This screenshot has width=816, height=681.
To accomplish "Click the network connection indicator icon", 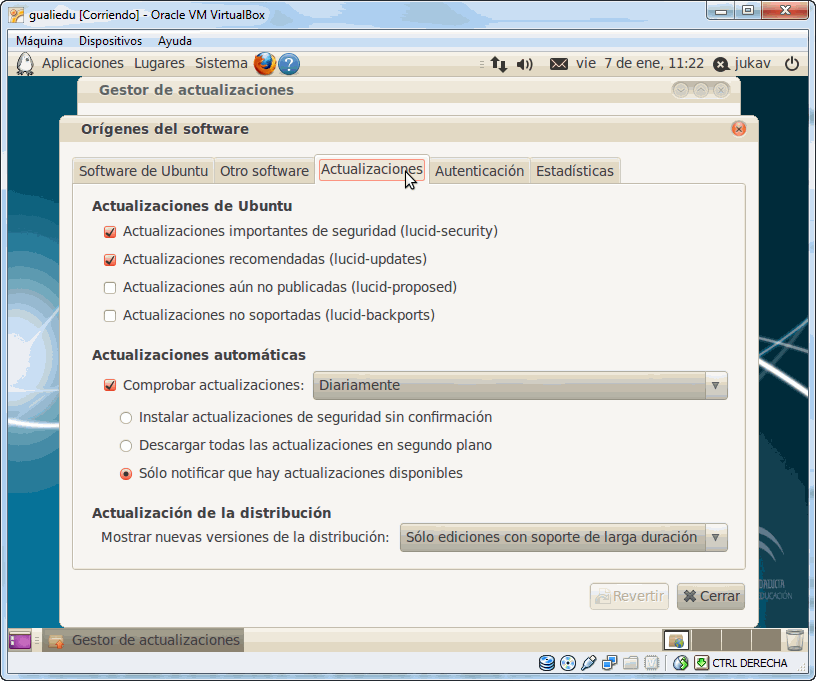I will click(x=499, y=64).
